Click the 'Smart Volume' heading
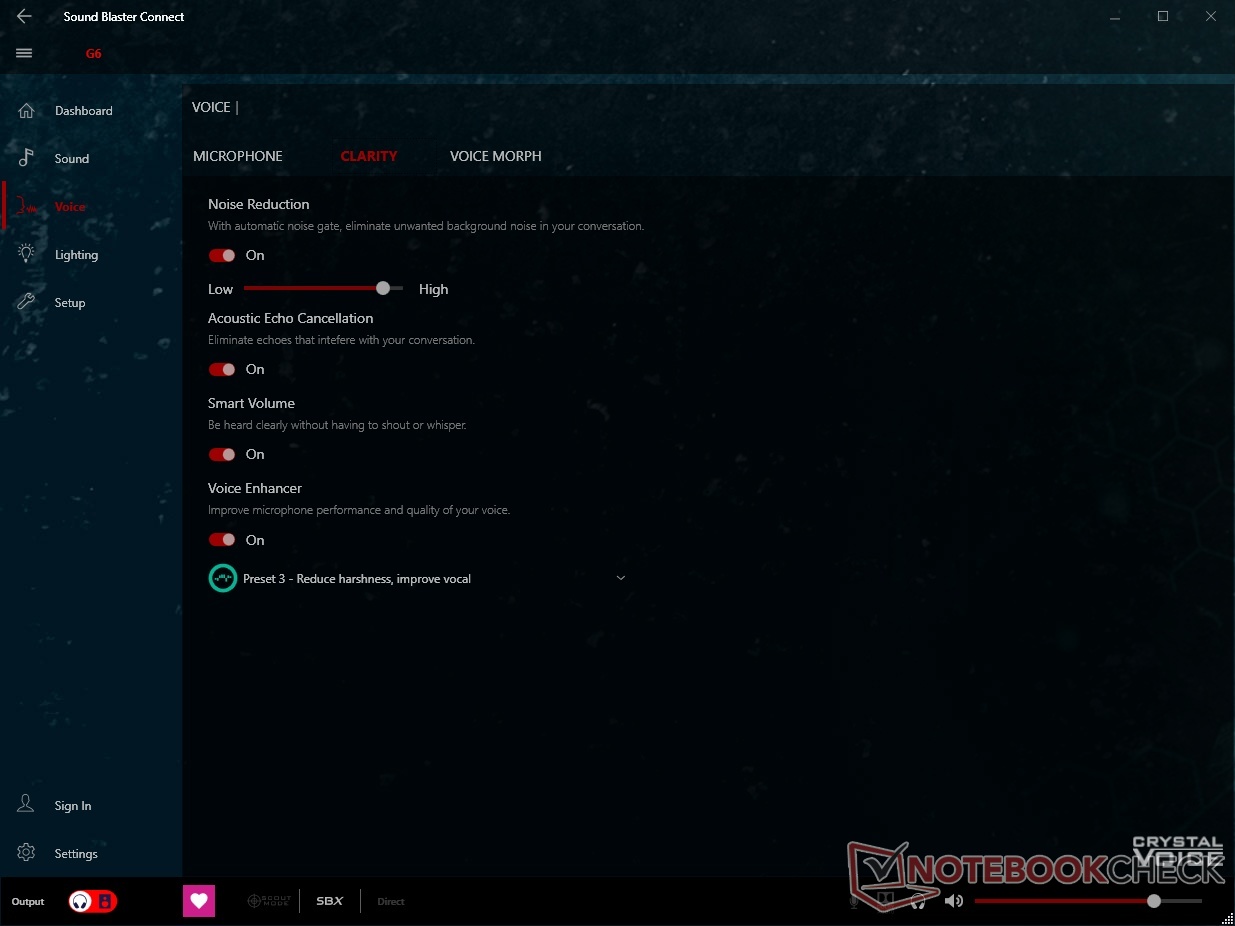This screenshot has width=1235, height=926. [251, 403]
